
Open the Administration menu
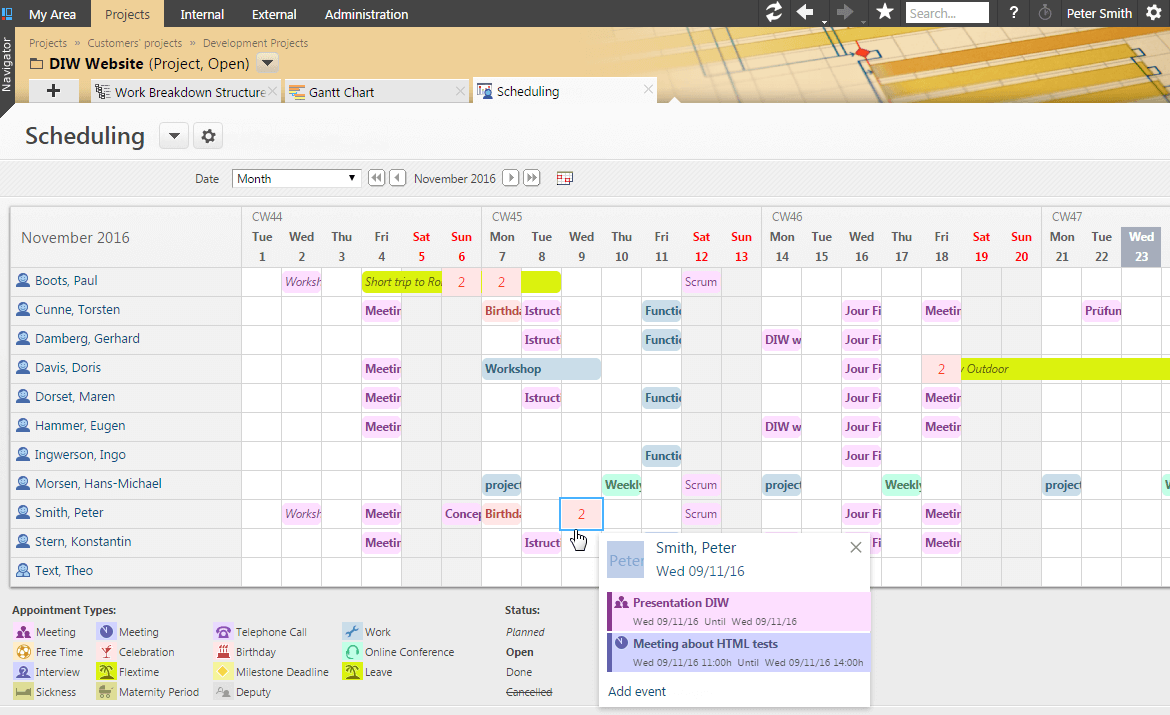point(366,14)
